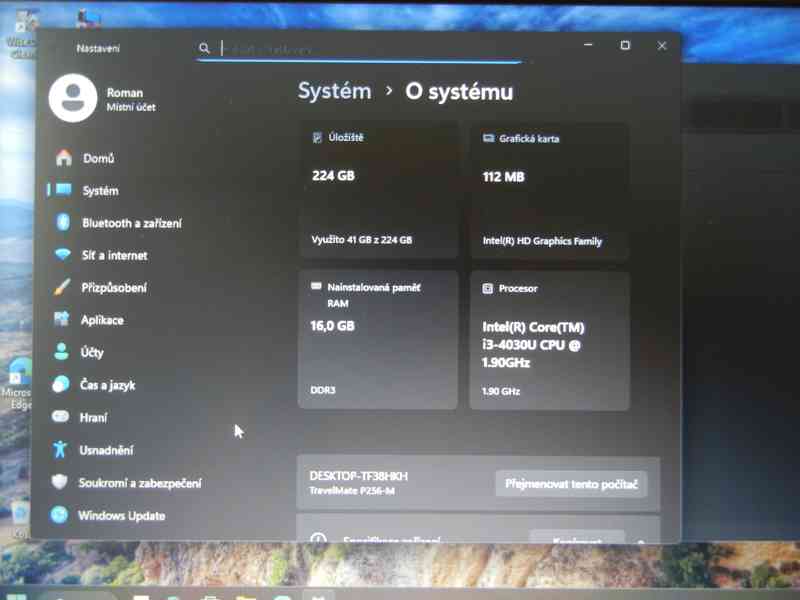Open Usnadnění accessibility icon
Screen dimensions: 800x600
(60, 449)
